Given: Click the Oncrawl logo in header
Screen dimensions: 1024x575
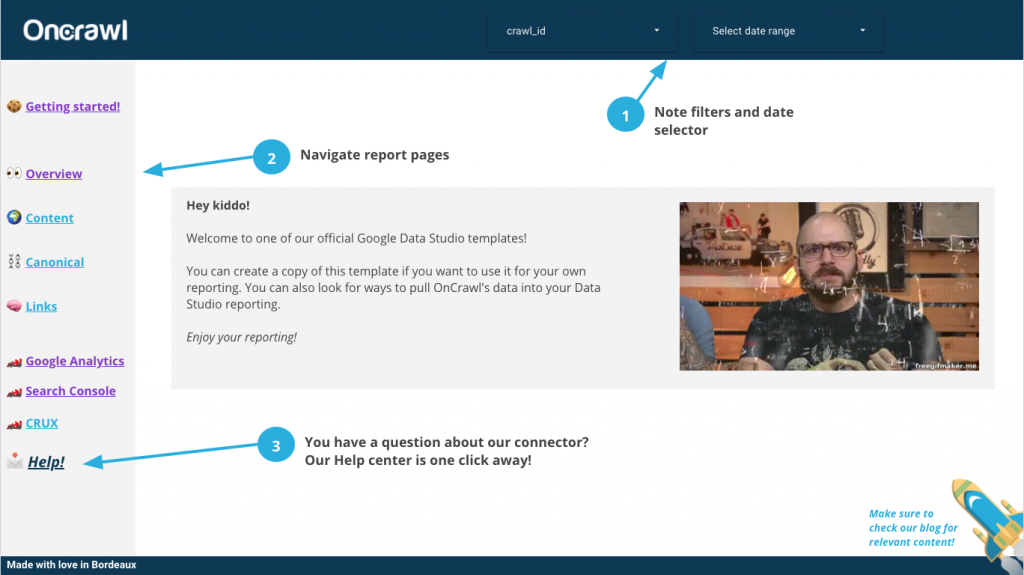Looking at the screenshot, I should [x=75, y=30].
